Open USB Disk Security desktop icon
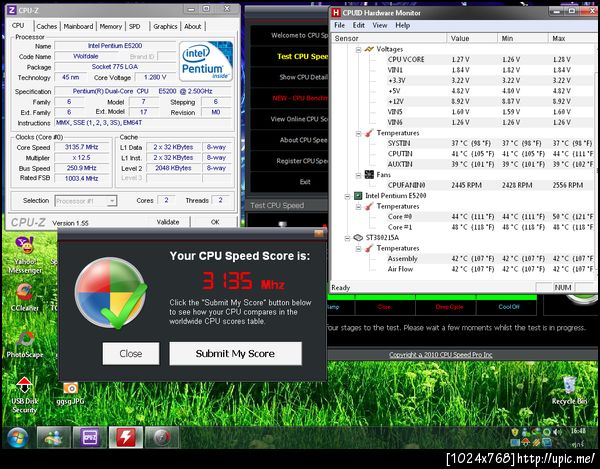Screen dimensions: 600x469 (x=24, y=395)
